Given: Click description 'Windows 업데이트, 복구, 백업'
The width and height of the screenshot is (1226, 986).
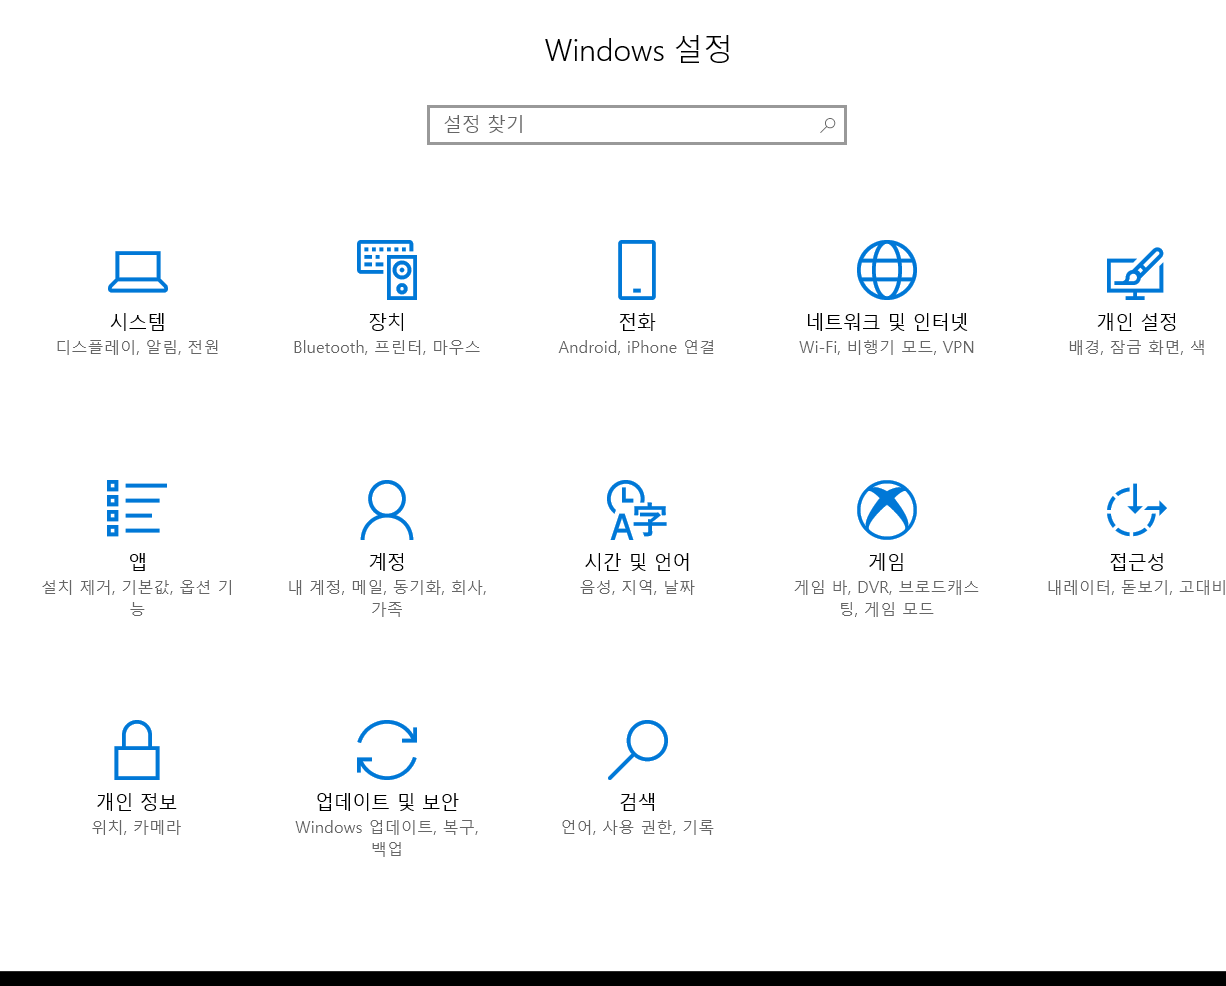Looking at the screenshot, I should 387,837.
